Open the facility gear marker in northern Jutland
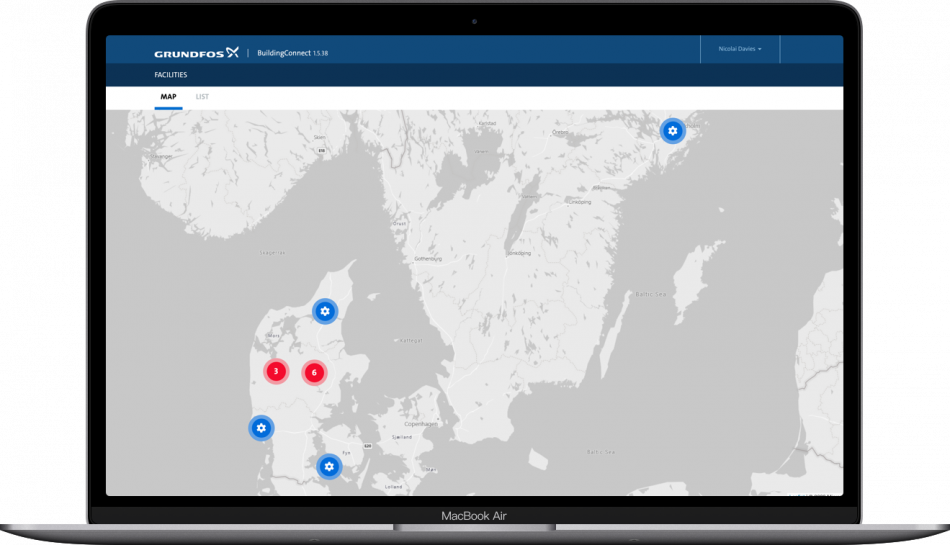This screenshot has height=545, width=950. coord(325,311)
